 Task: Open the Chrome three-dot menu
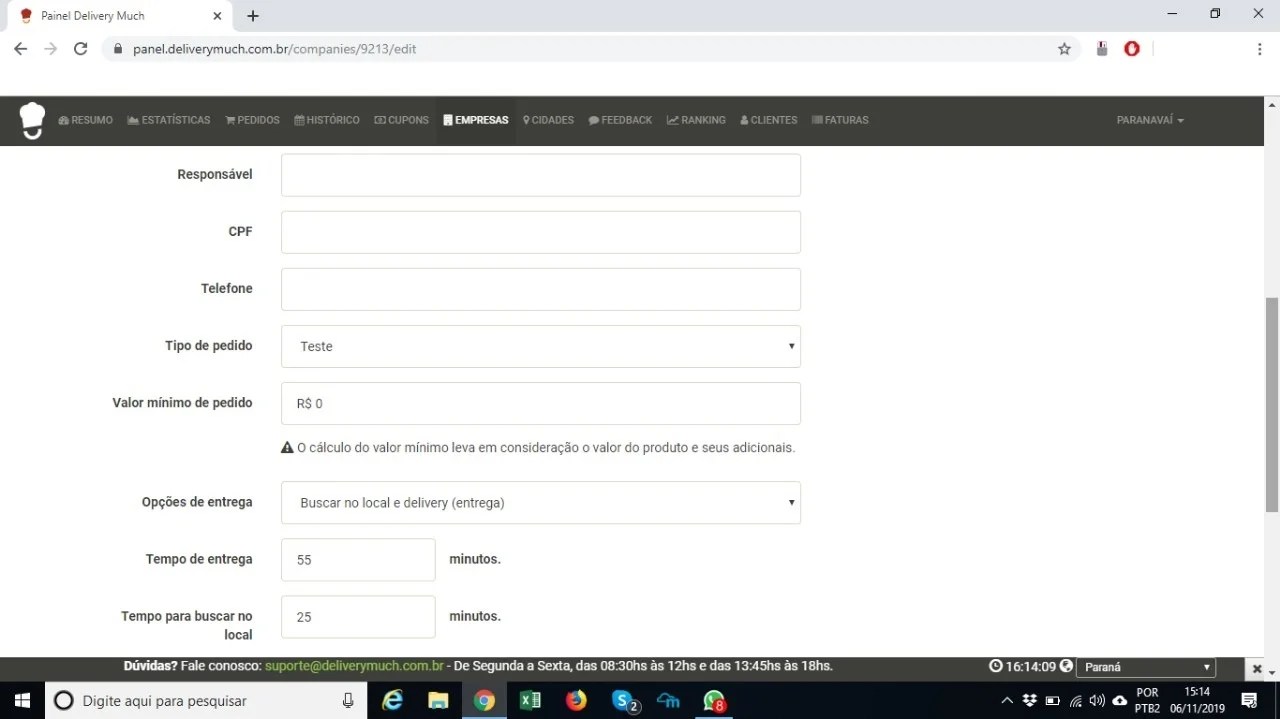coord(1259,49)
